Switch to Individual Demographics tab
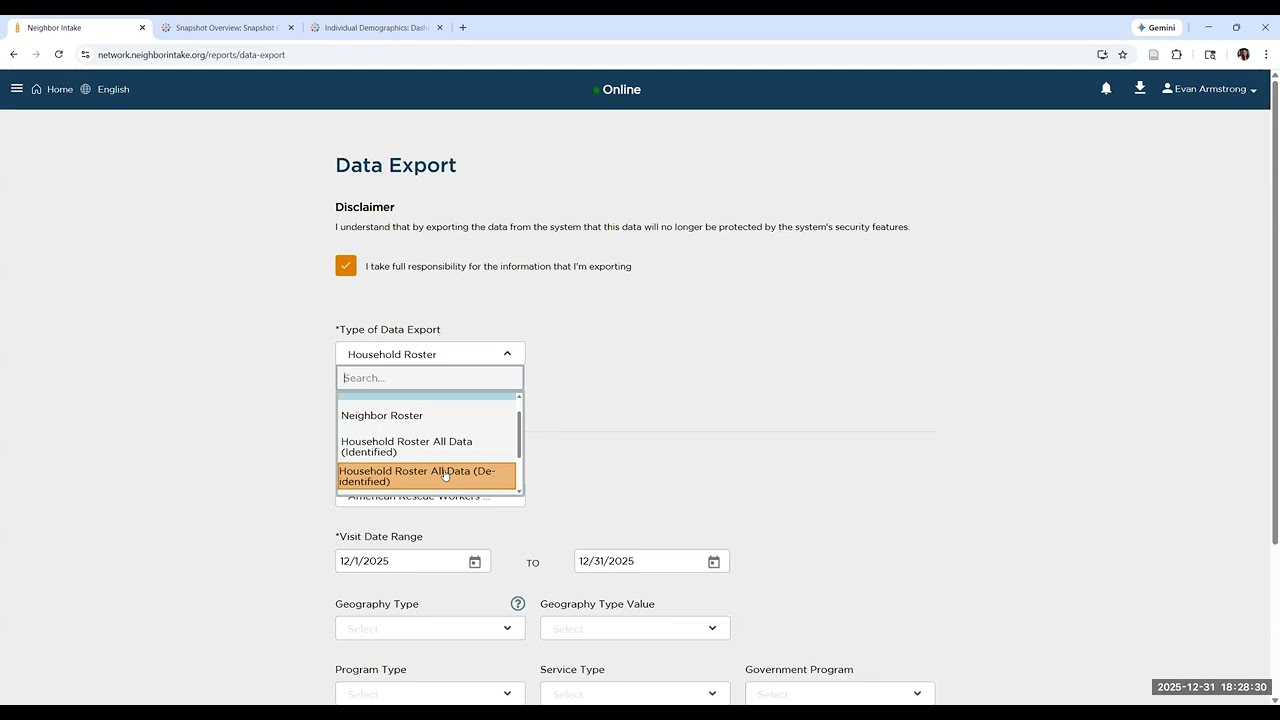 pos(375,28)
